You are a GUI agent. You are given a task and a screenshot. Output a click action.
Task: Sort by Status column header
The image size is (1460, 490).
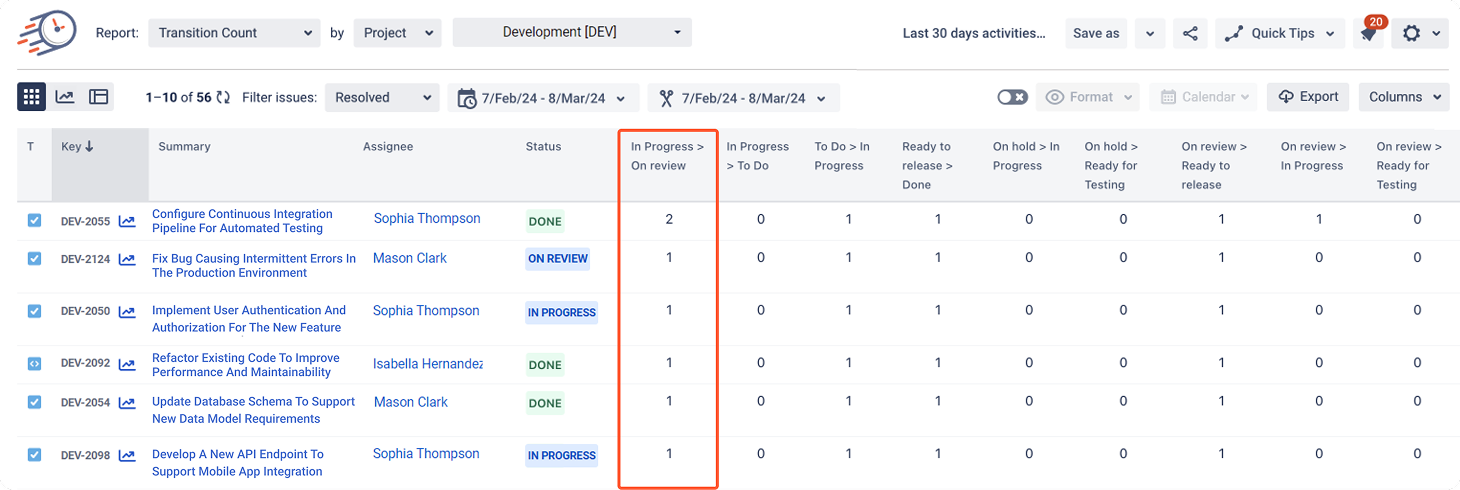(x=543, y=146)
